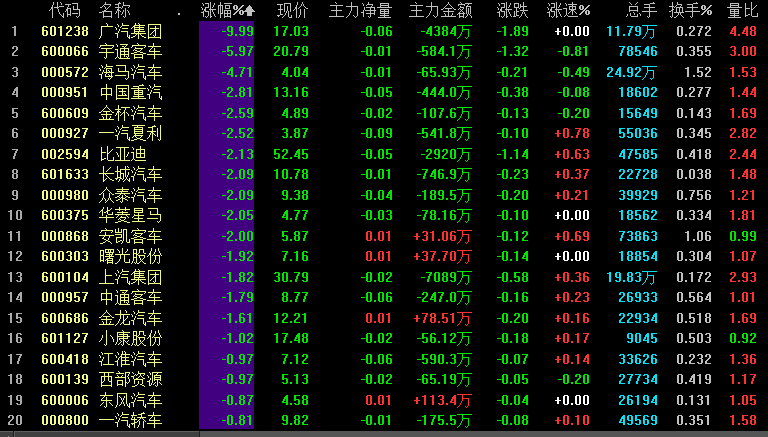
Task: Click the 名称 column header
Action: click(115, 10)
